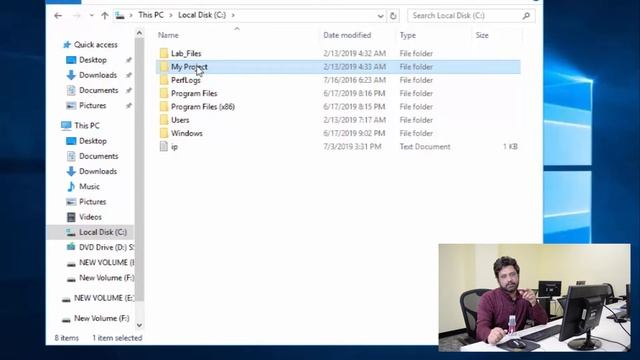Screen dimensions: 640x360
Task: Open pinned Pictures under Quick access
Action: point(93,106)
